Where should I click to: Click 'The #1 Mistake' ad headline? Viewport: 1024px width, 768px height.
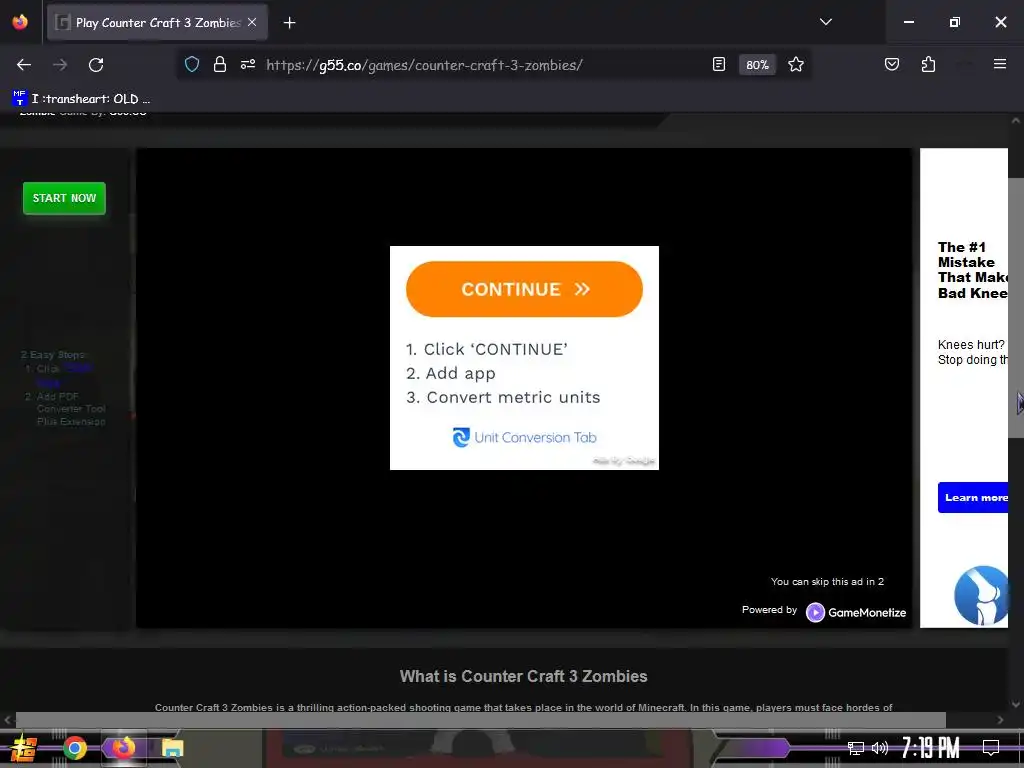pyautogui.click(x=972, y=270)
